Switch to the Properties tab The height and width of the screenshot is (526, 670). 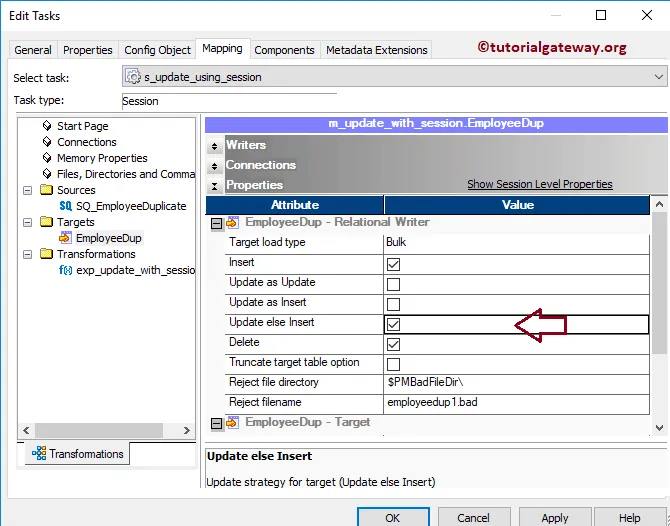point(88,50)
